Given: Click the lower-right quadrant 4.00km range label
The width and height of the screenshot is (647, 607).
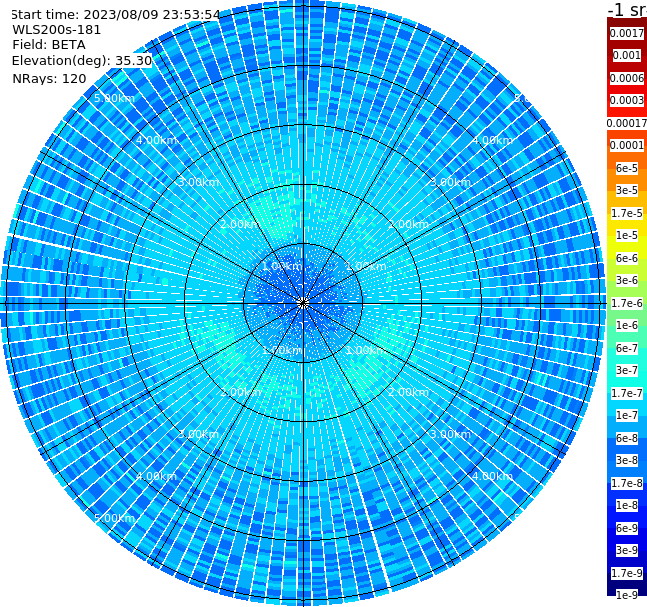Looking at the screenshot, I should click(492, 476).
